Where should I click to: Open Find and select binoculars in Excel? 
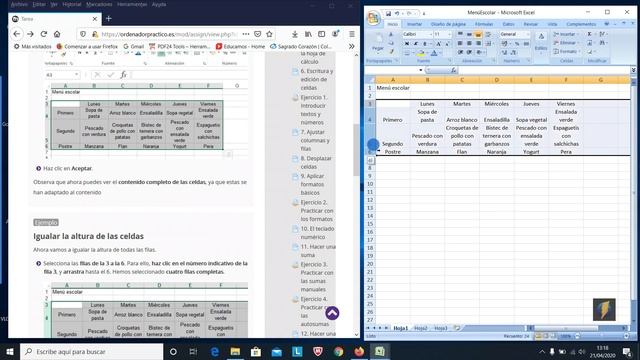point(602,43)
